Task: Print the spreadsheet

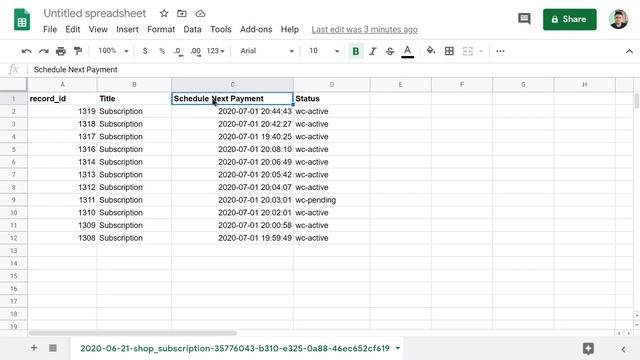Action: click(x=61, y=51)
